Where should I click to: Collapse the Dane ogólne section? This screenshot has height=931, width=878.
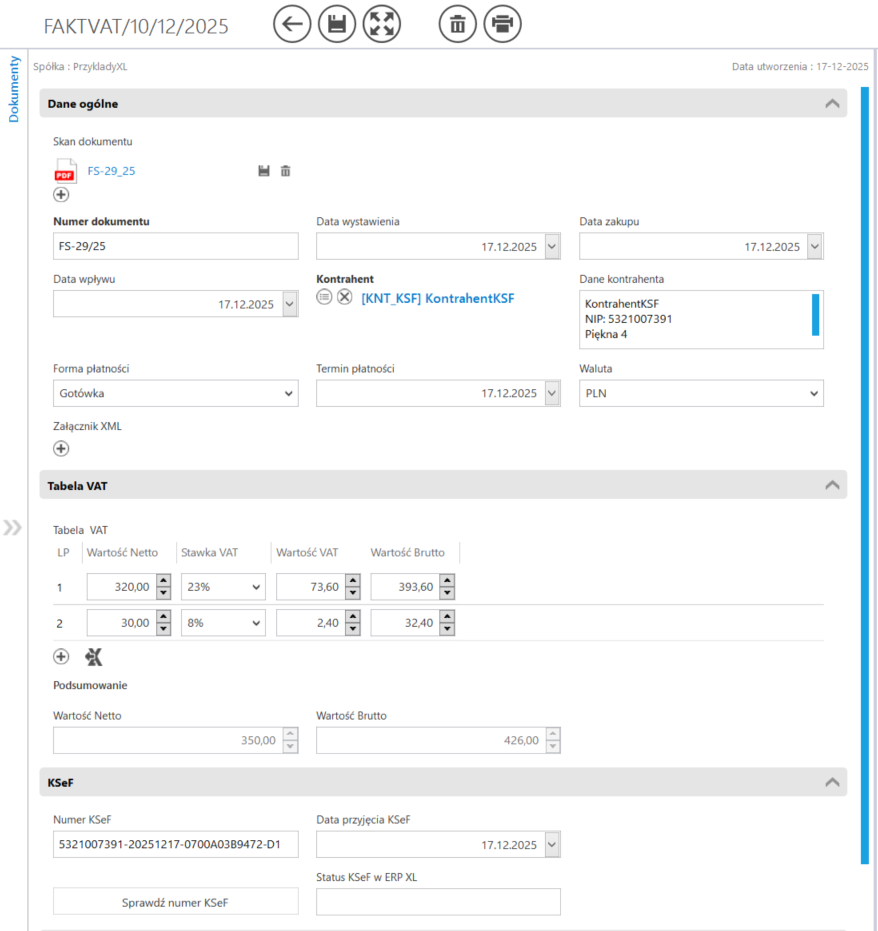831,103
